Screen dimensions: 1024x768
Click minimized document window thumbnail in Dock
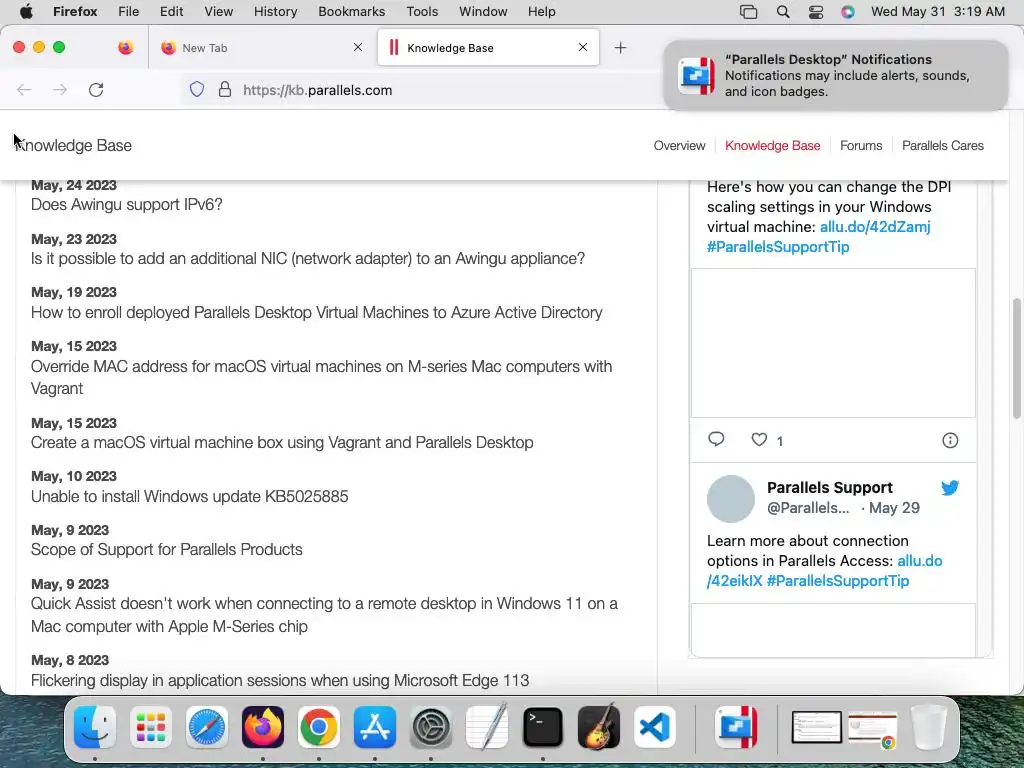[816, 728]
